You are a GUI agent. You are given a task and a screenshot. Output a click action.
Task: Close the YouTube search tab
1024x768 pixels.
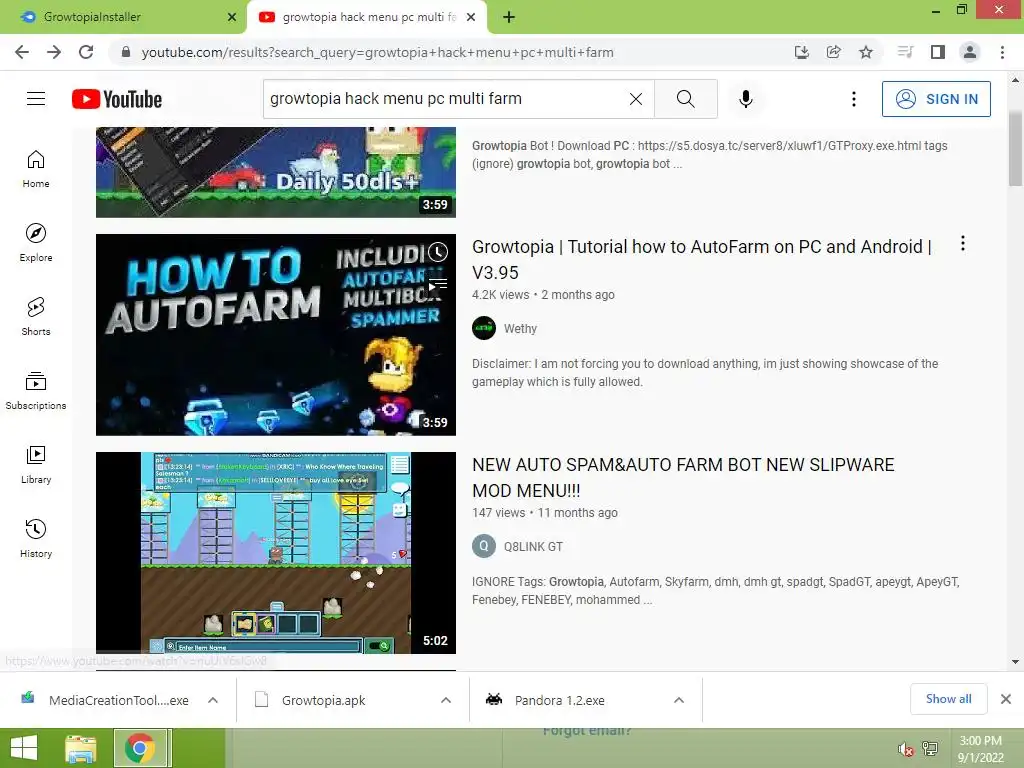[x=471, y=17]
